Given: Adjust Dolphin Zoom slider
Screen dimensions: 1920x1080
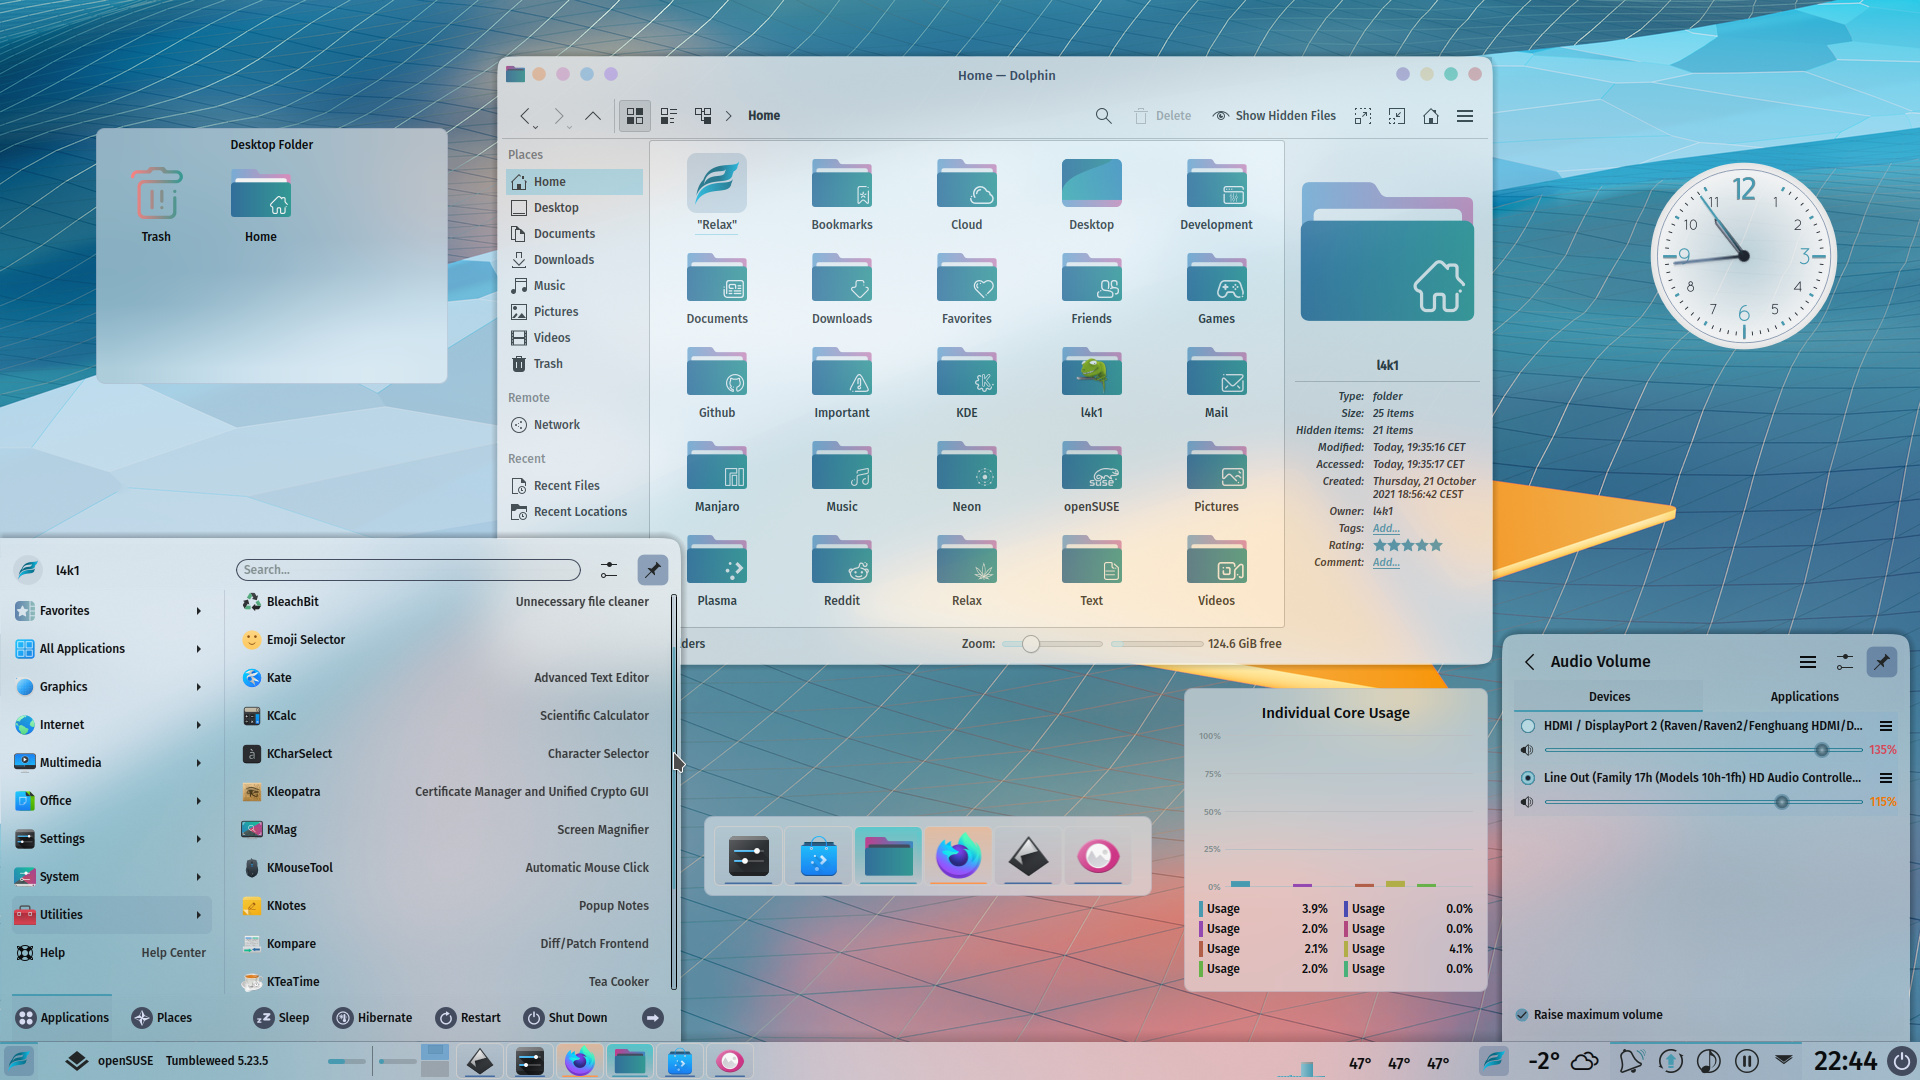Looking at the screenshot, I should pos(1052,644).
